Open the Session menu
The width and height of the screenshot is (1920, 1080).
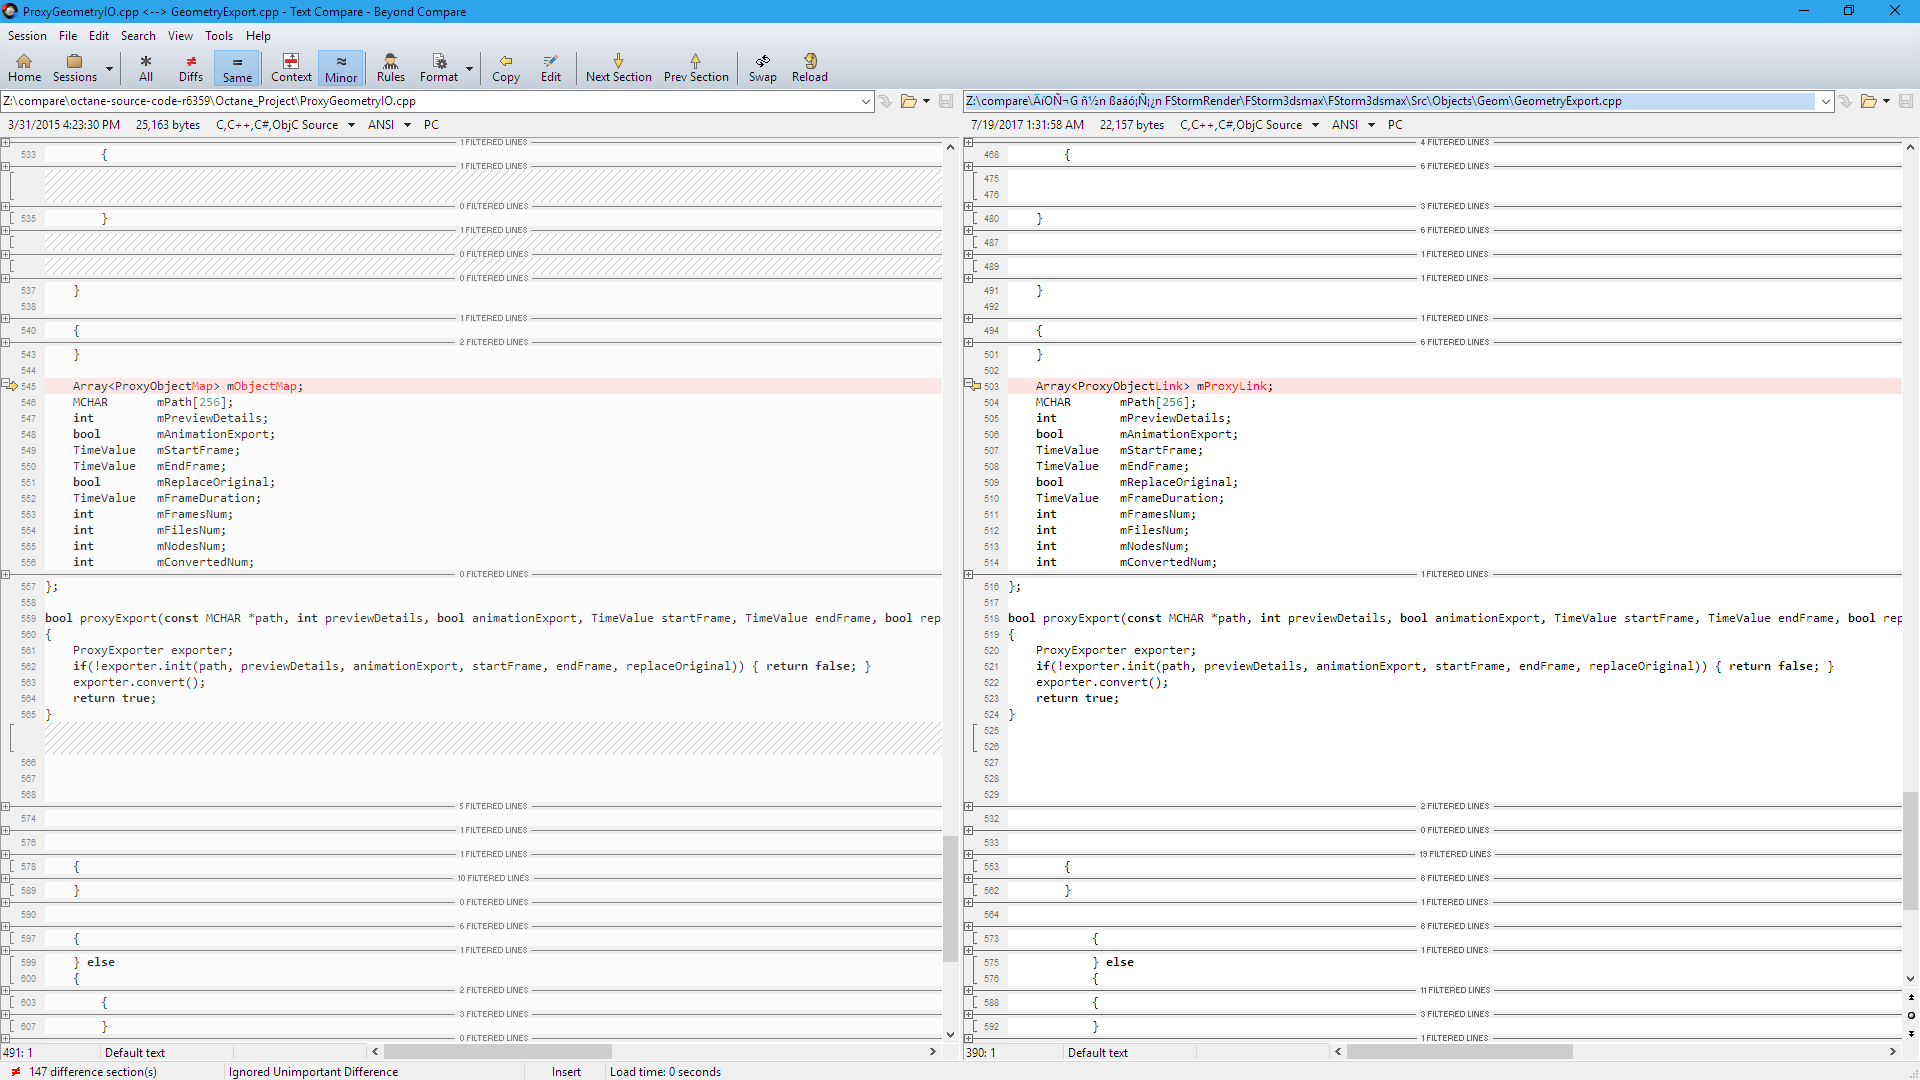click(27, 36)
